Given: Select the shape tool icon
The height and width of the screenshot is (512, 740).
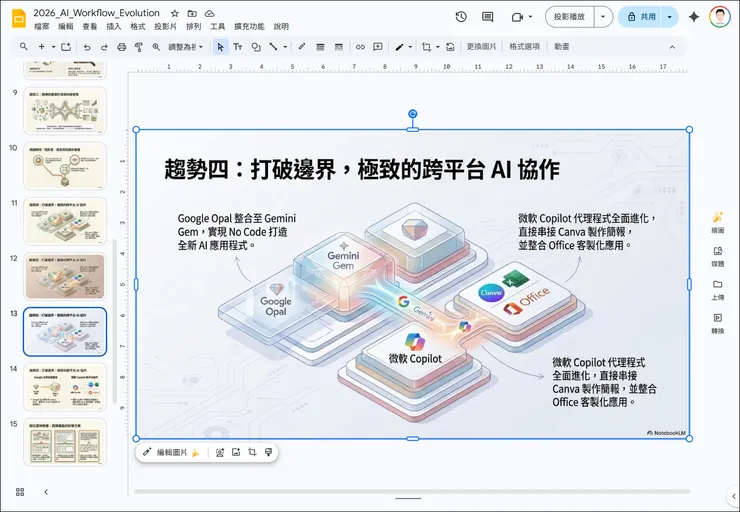Looking at the screenshot, I should pos(256,47).
